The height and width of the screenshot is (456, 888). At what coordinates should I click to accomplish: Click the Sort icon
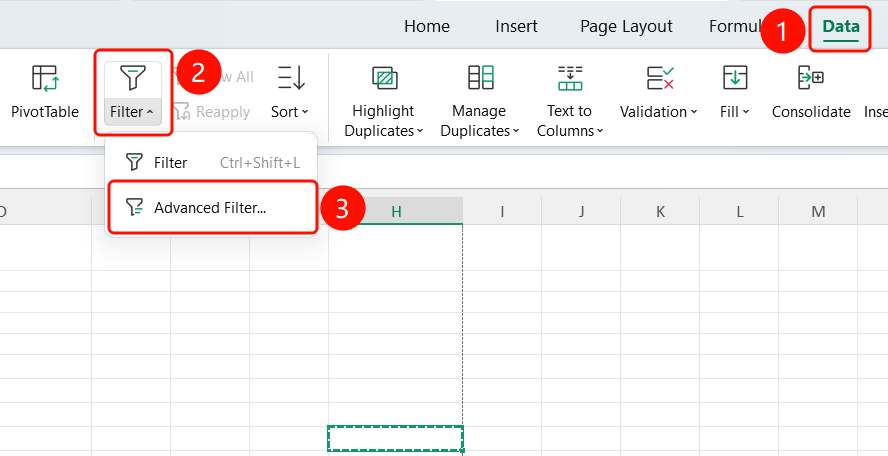[x=292, y=78]
